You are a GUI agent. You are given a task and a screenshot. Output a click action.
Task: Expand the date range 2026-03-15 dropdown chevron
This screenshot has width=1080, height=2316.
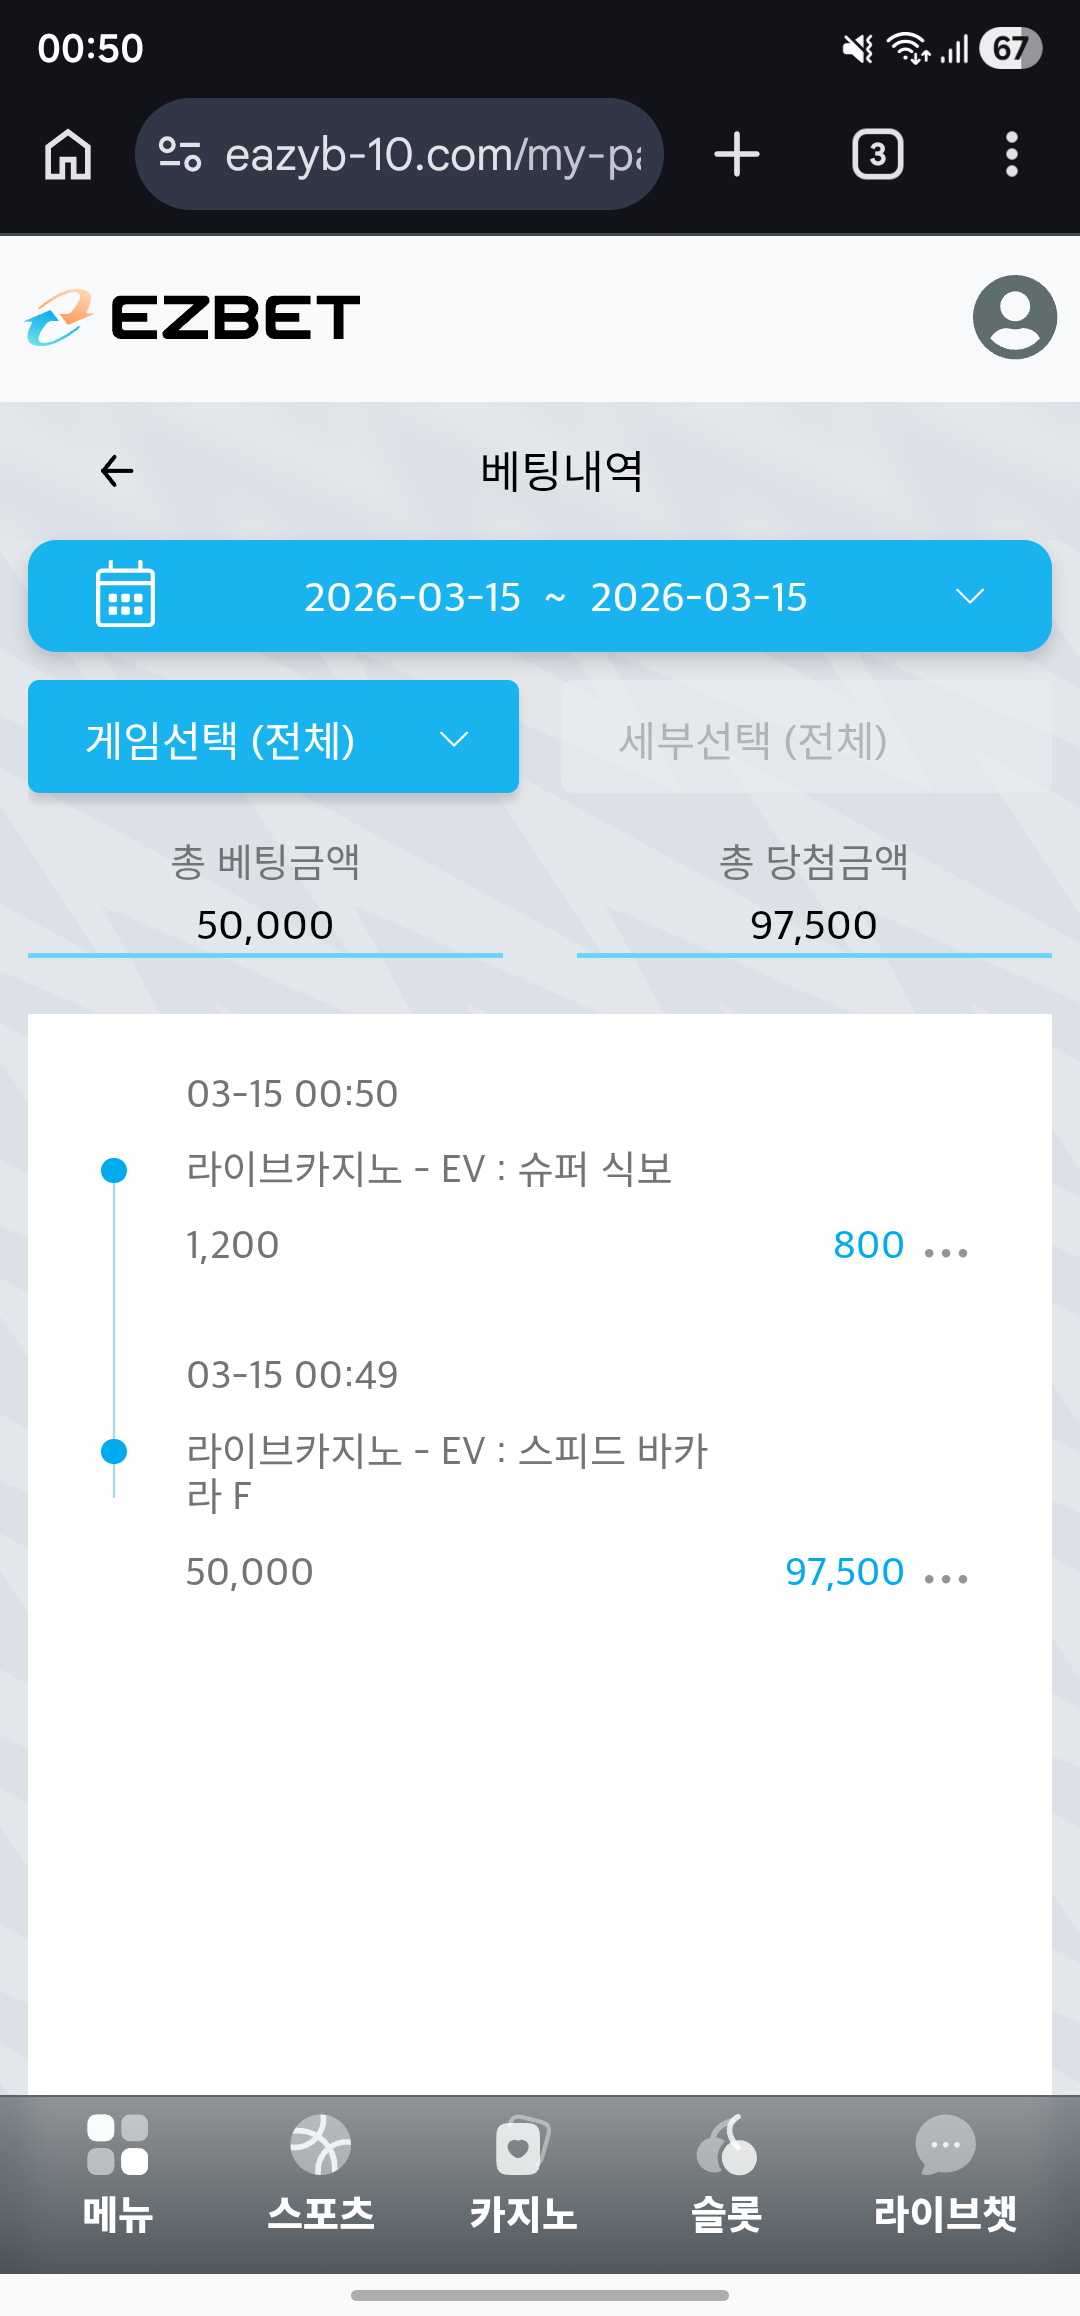(x=970, y=597)
